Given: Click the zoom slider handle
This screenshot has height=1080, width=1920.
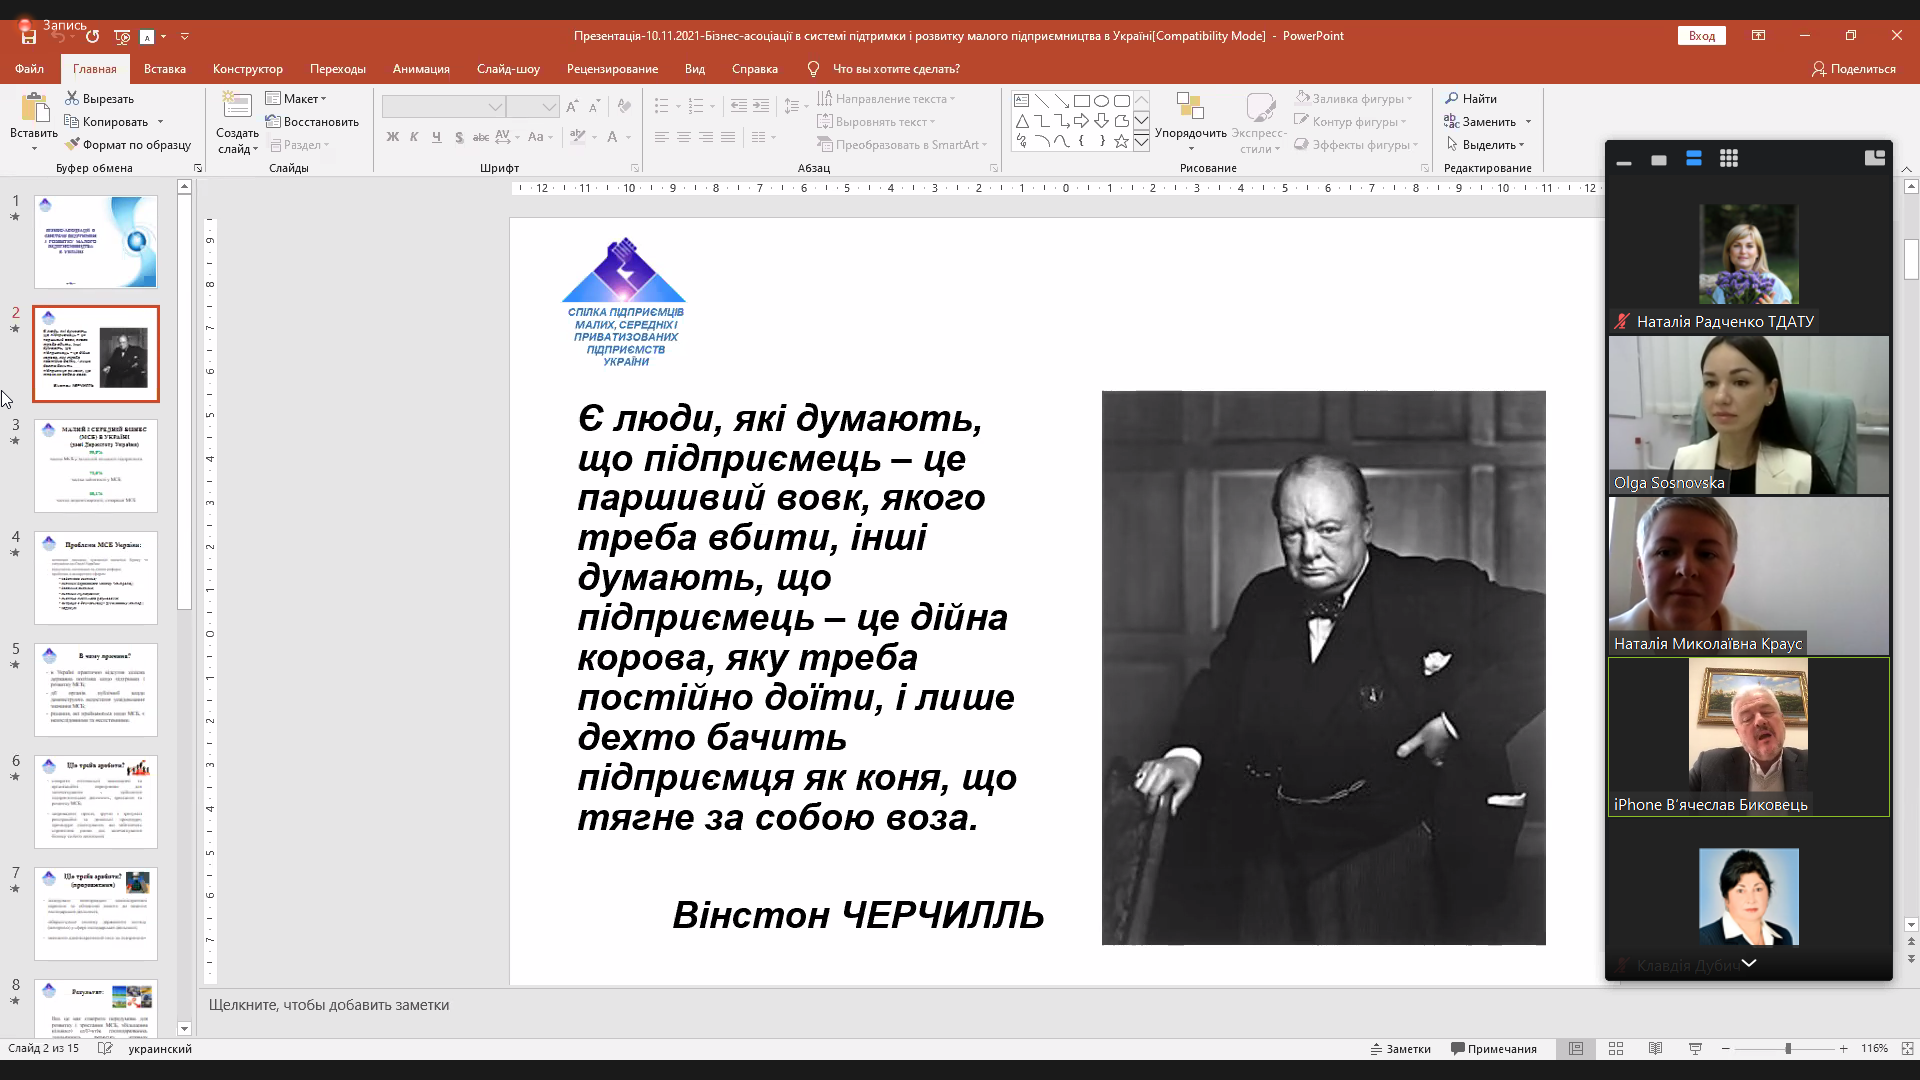Looking at the screenshot, I should click(1788, 1049).
